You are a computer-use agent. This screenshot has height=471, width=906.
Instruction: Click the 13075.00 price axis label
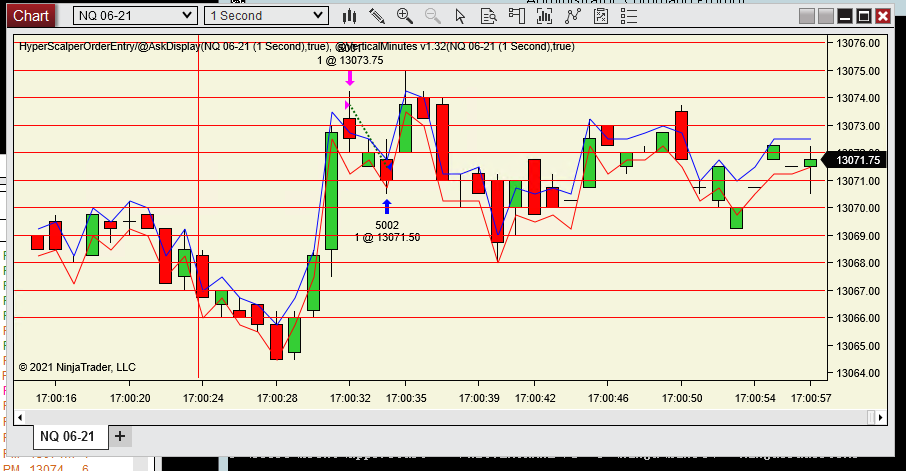click(858, 71)
